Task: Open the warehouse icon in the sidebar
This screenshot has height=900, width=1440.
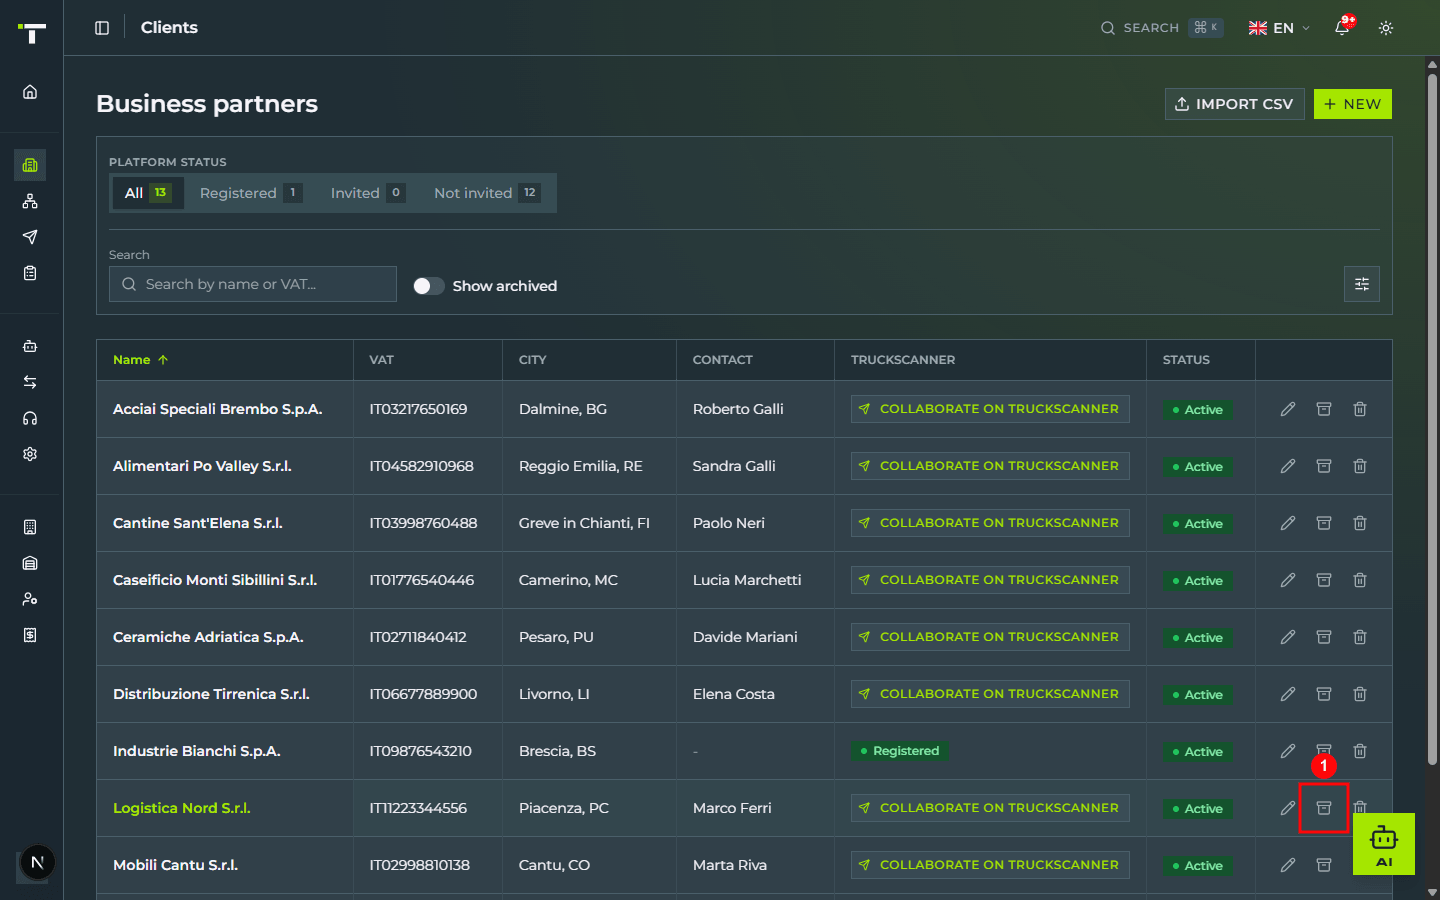Action: tap(30, 563)
